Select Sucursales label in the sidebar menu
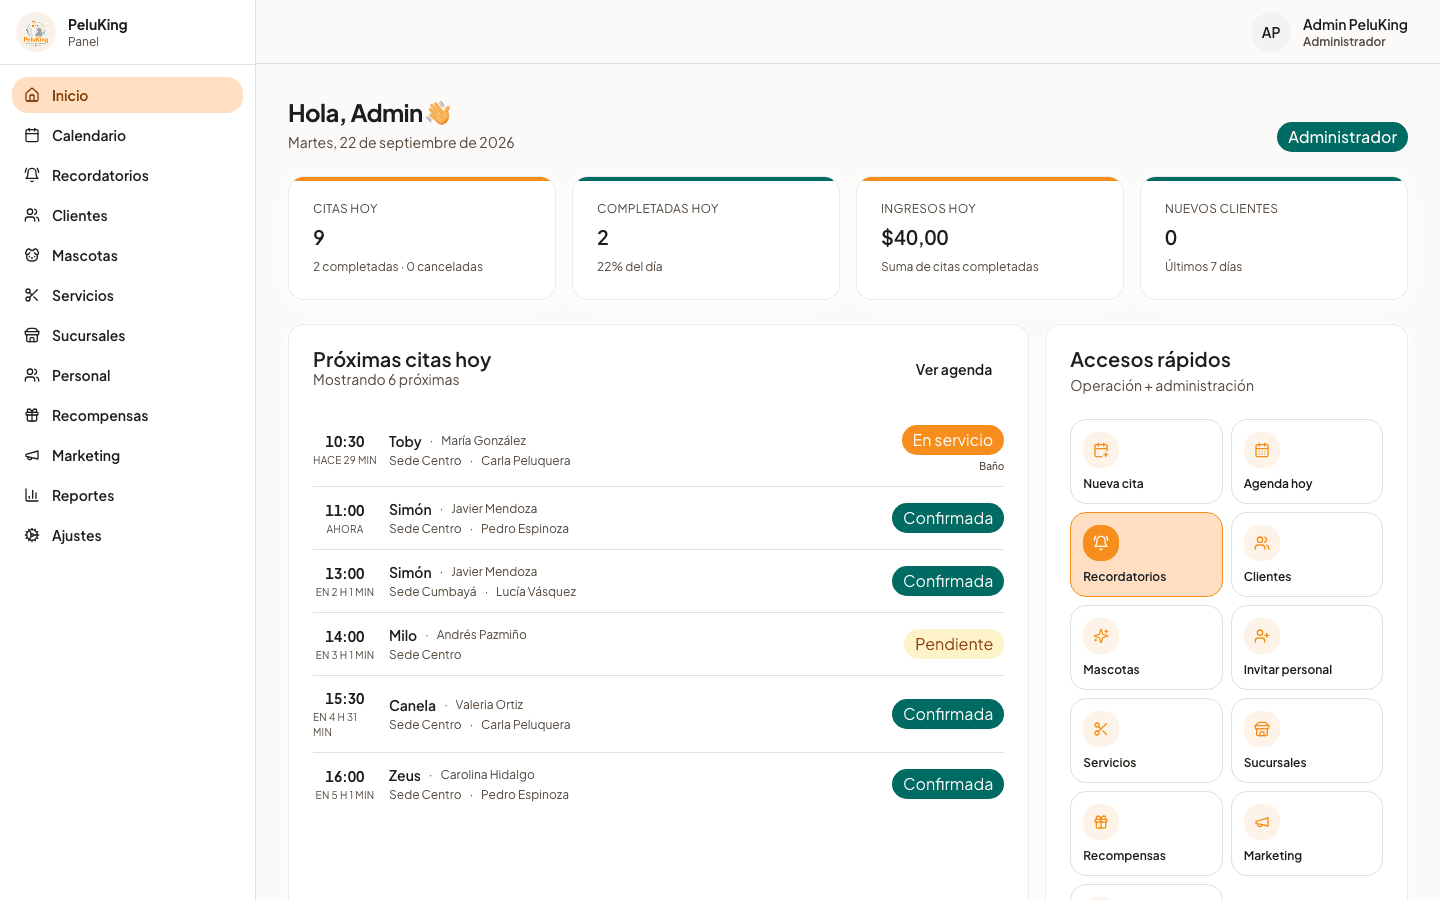This screenshot has height=900, width=1440. click(89, 336)
